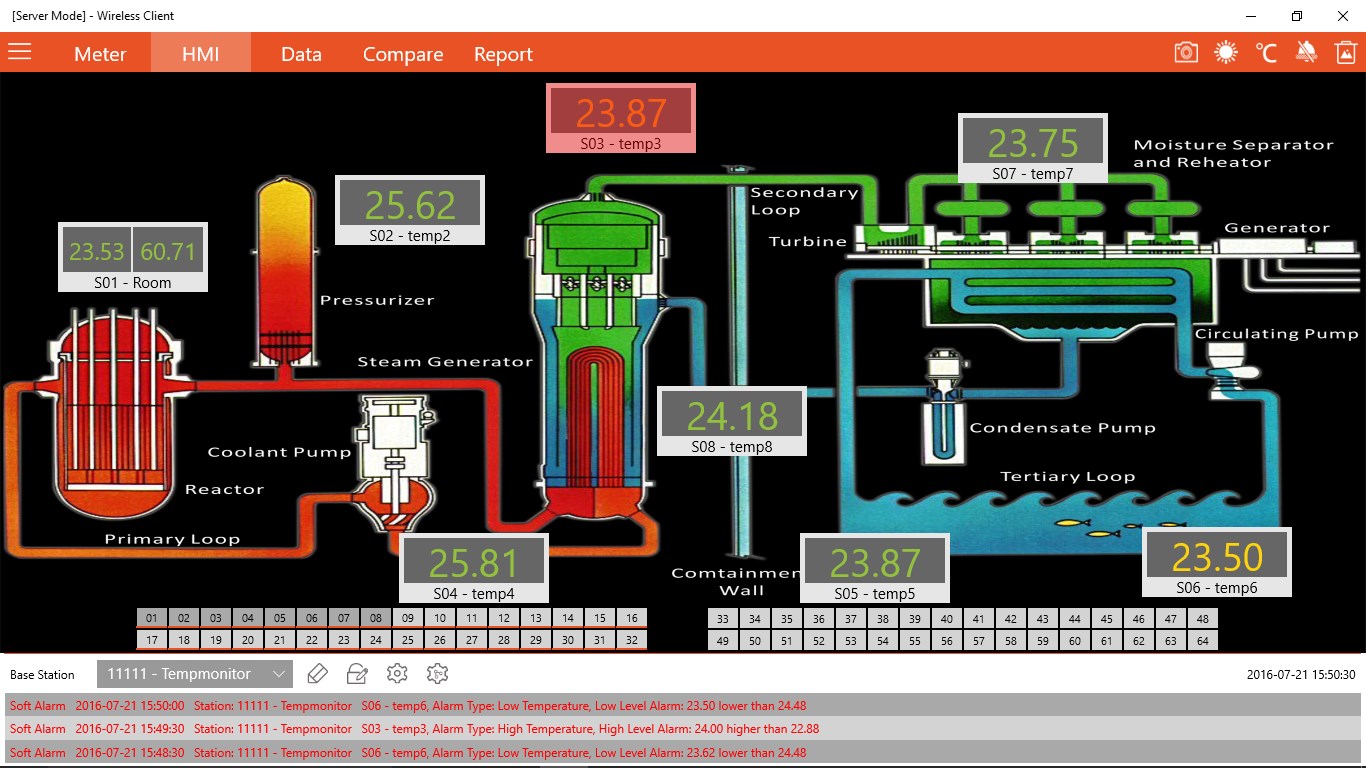Switch to Meter tab
This screenshot has height=768, width=1366.
pos(100,54)
